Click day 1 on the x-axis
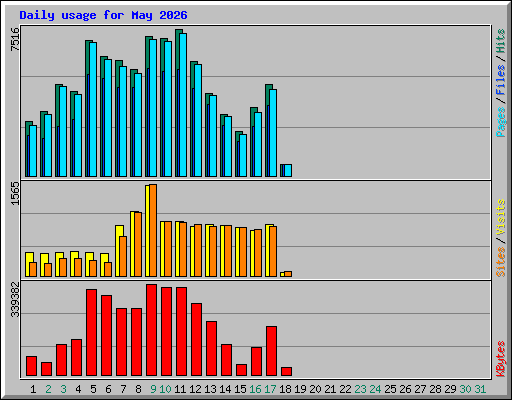The width and height of the screenshot is (512, 400). pos(33,389)
